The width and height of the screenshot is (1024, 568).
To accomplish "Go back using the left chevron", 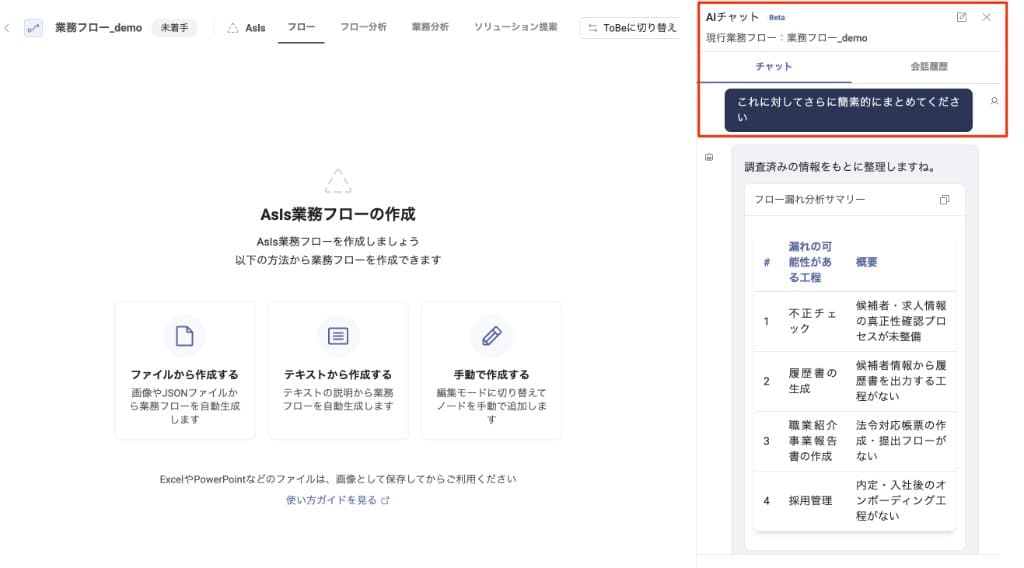I will point(7,28).
